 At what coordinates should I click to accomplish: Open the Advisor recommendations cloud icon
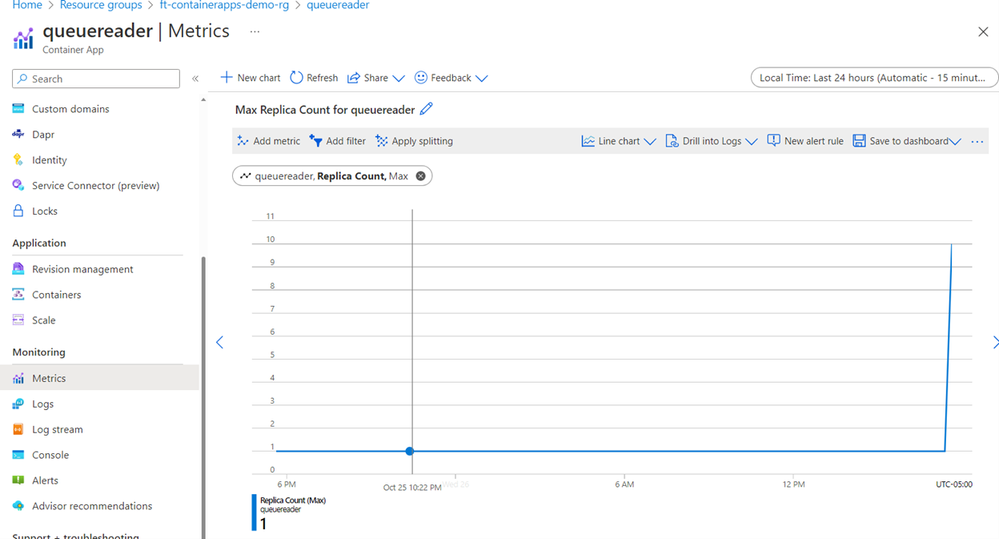(18, 505)
